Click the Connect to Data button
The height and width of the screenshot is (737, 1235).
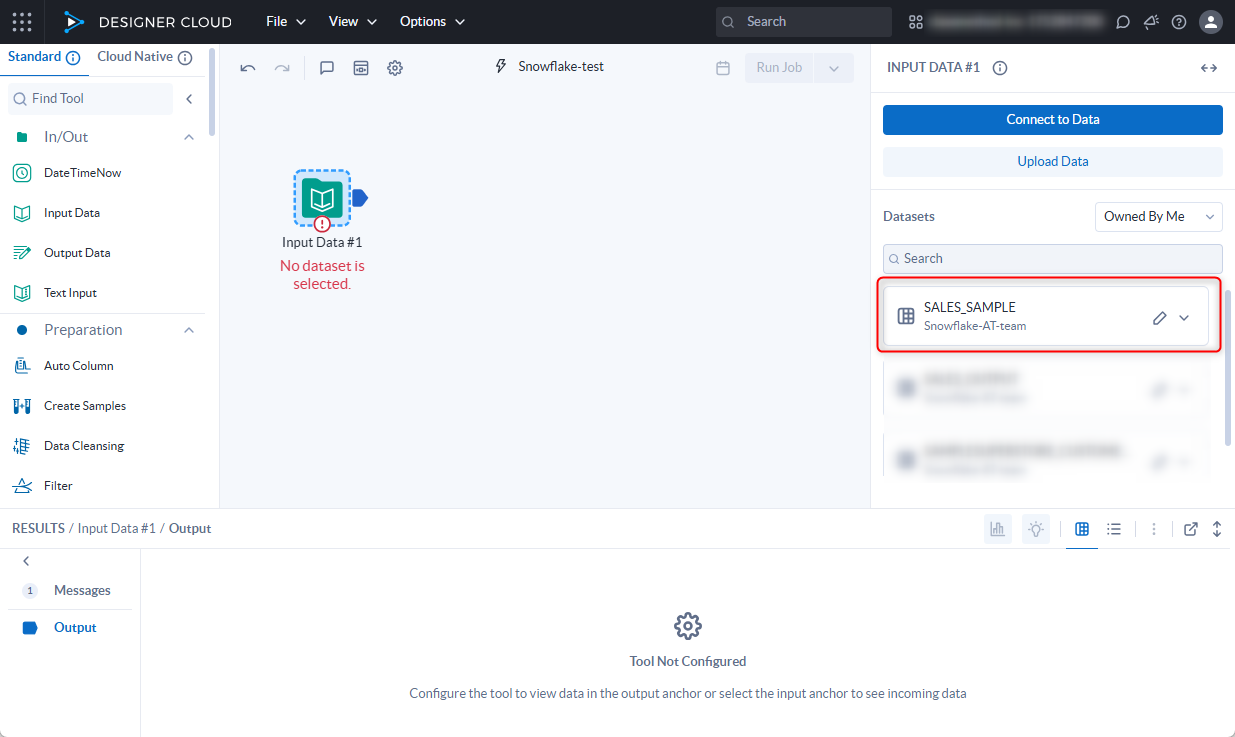pos(1053,120)
